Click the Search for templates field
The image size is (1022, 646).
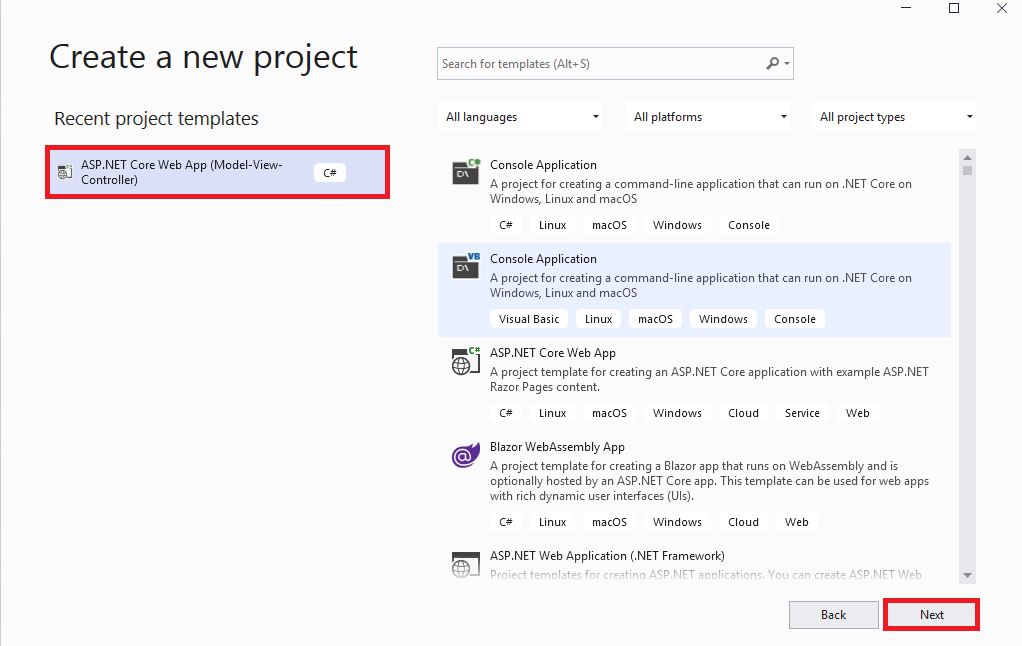[x=600, y=62]
